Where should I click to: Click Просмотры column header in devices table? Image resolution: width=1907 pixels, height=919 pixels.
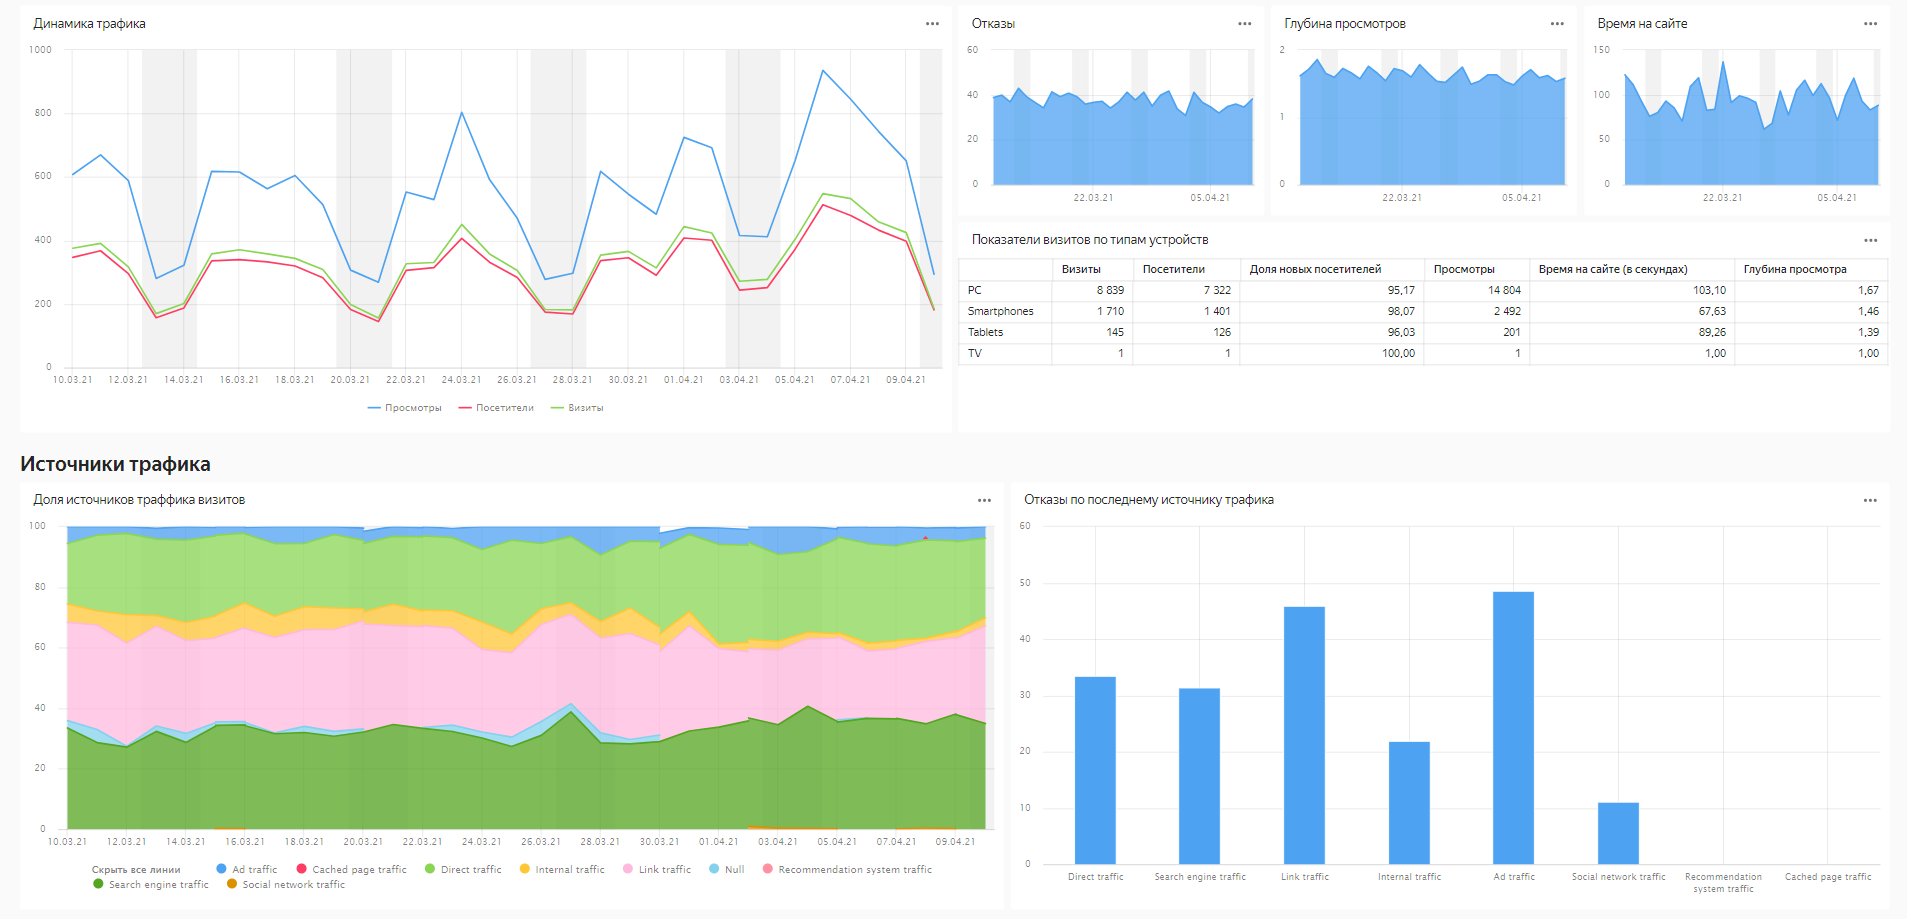(1464, 269)
